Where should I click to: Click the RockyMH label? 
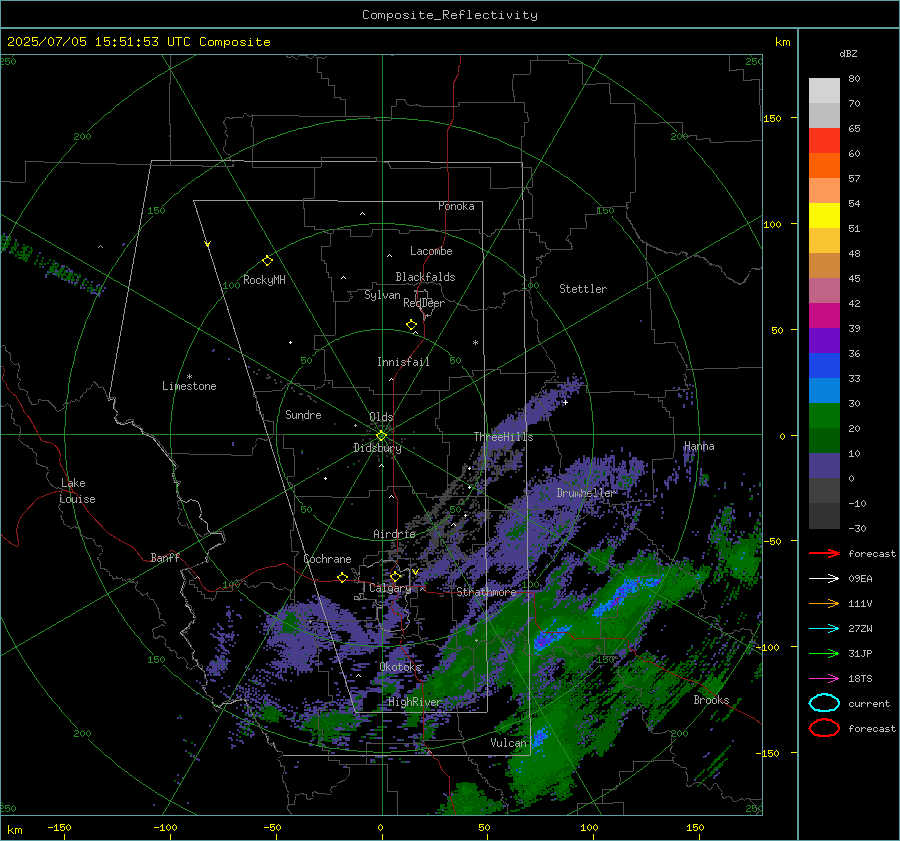tap(264, 280)
